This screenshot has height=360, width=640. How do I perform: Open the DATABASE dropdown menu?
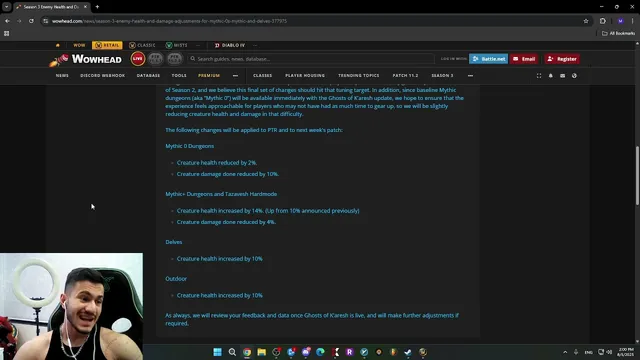(x=148, y=76)
